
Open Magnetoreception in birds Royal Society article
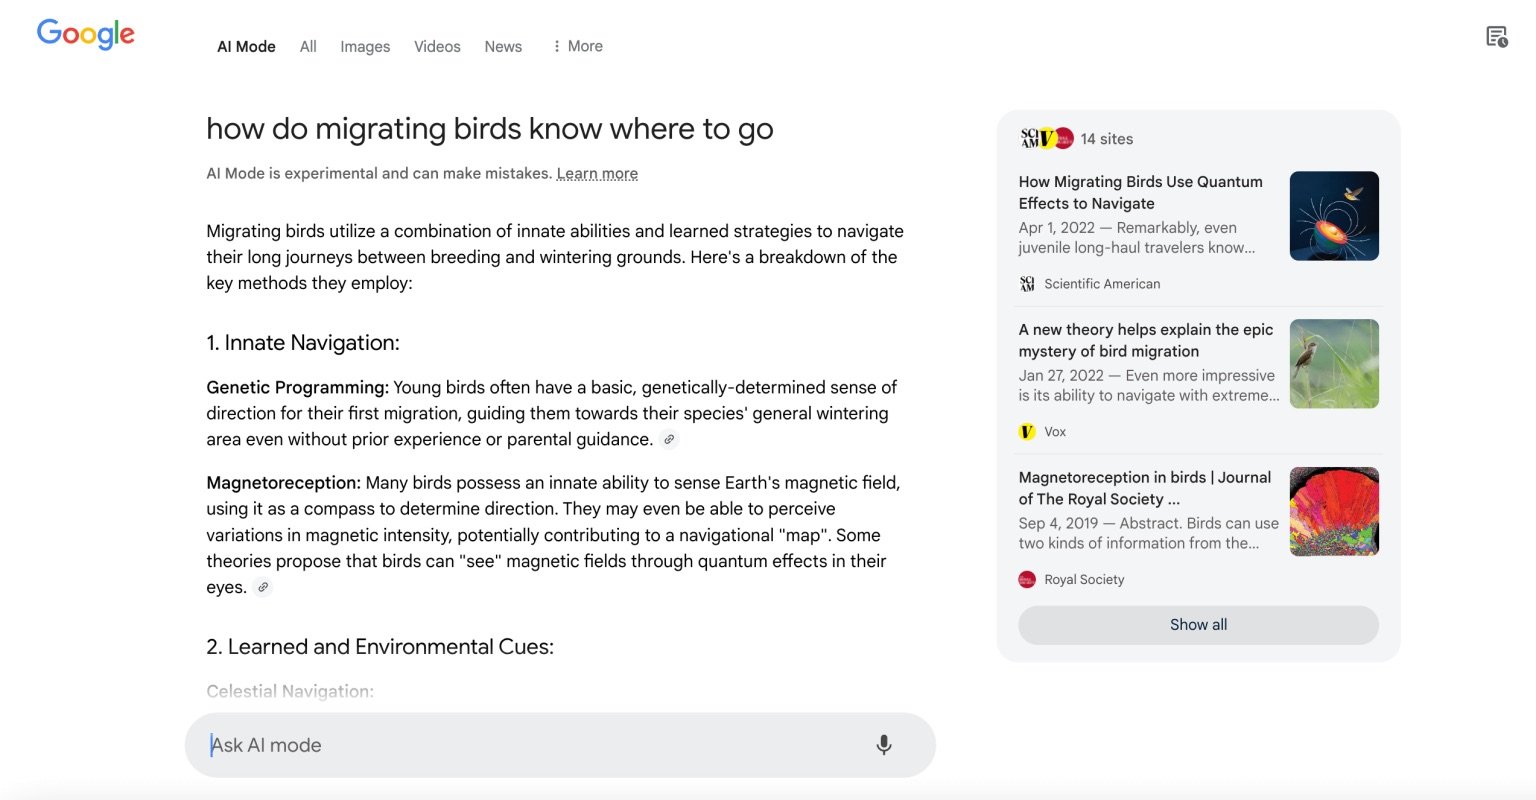(1145, 488)
